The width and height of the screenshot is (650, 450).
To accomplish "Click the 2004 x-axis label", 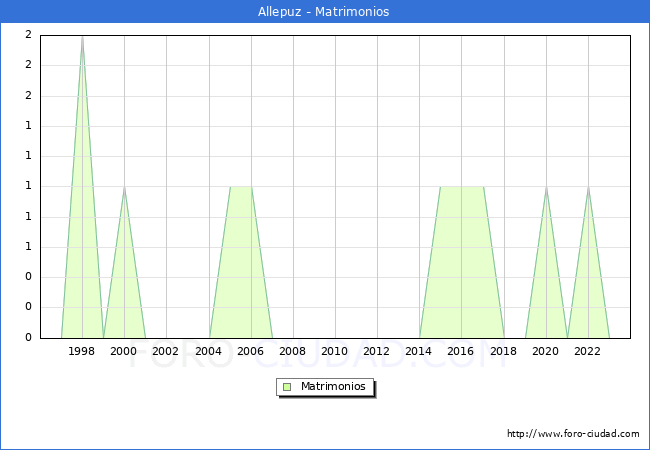I will [209, 351].
